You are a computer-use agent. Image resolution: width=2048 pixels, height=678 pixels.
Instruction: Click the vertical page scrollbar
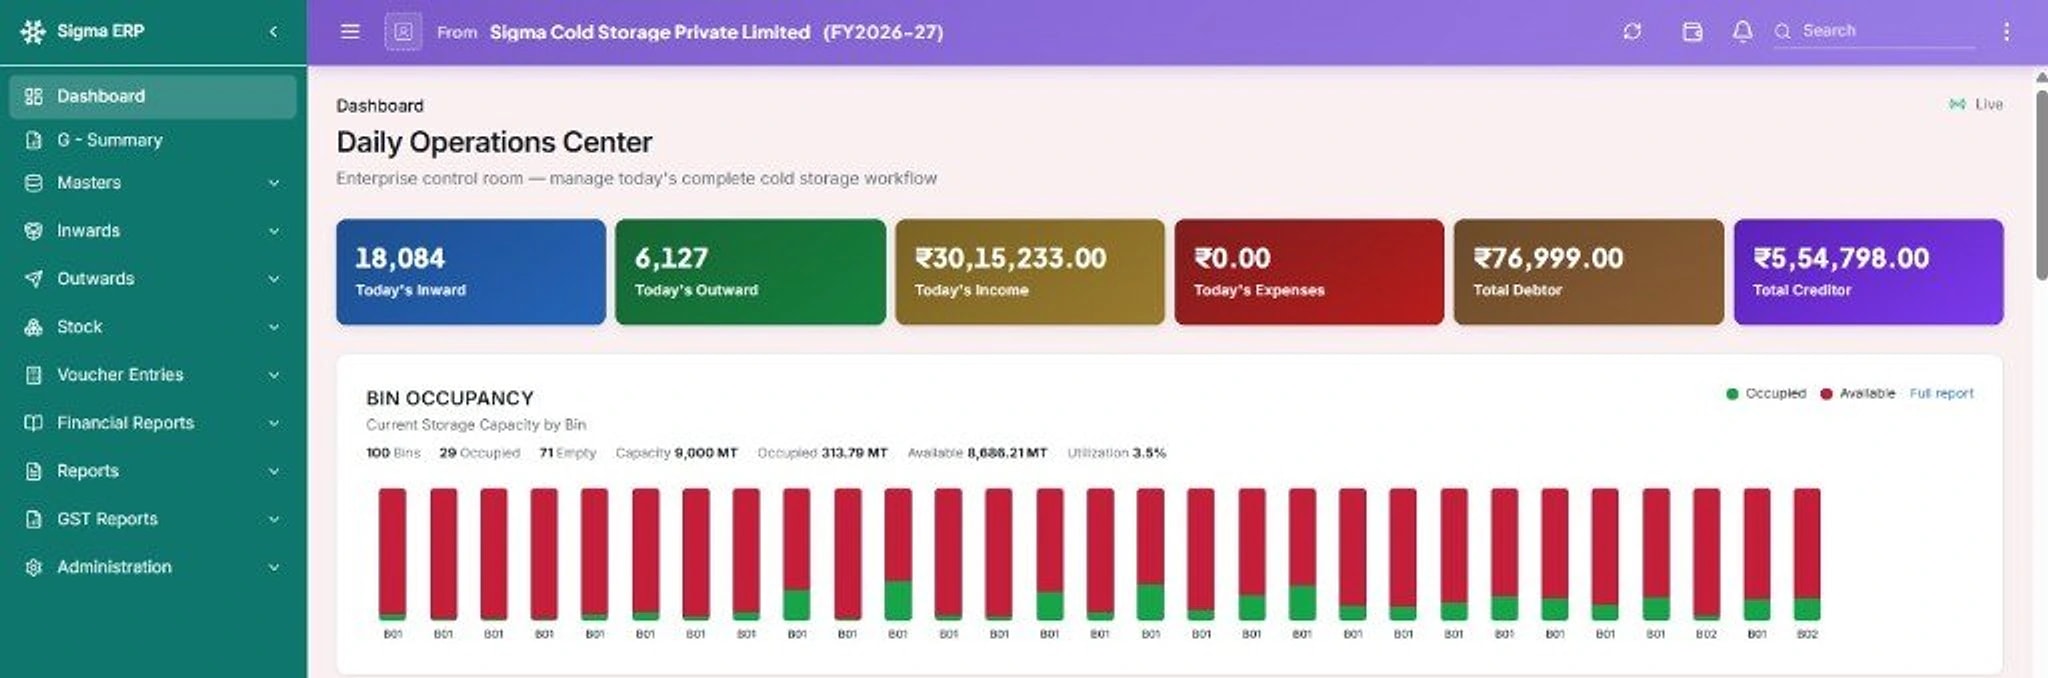pos(2041,185)
